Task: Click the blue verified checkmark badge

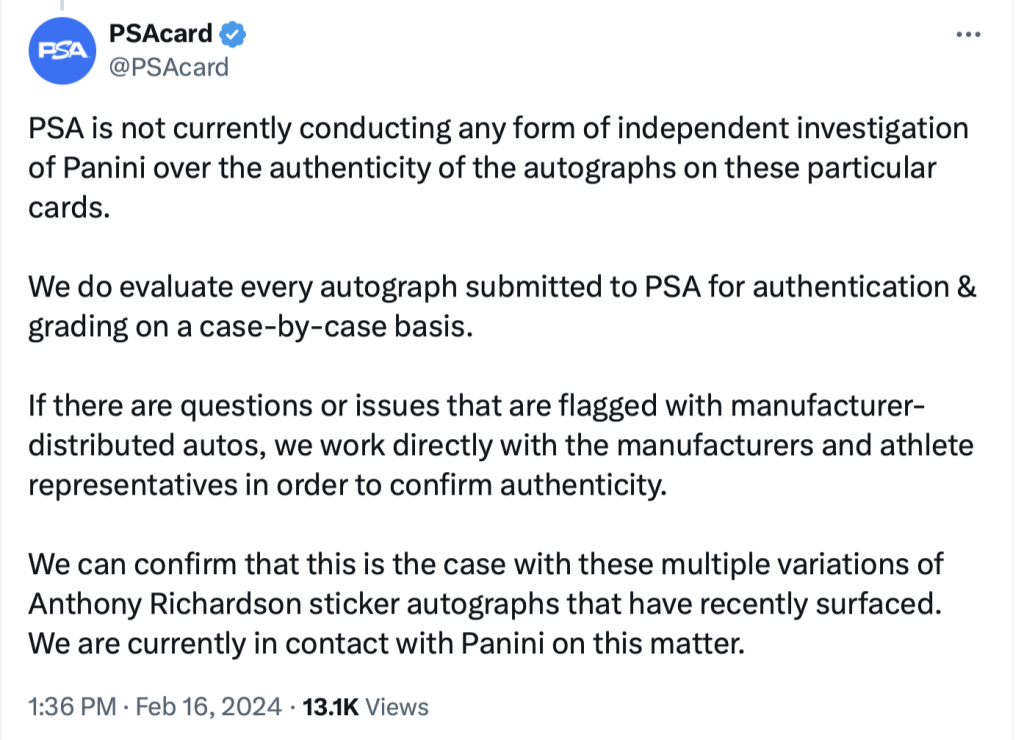Action: pyautogui.click(x=232, y=34)
